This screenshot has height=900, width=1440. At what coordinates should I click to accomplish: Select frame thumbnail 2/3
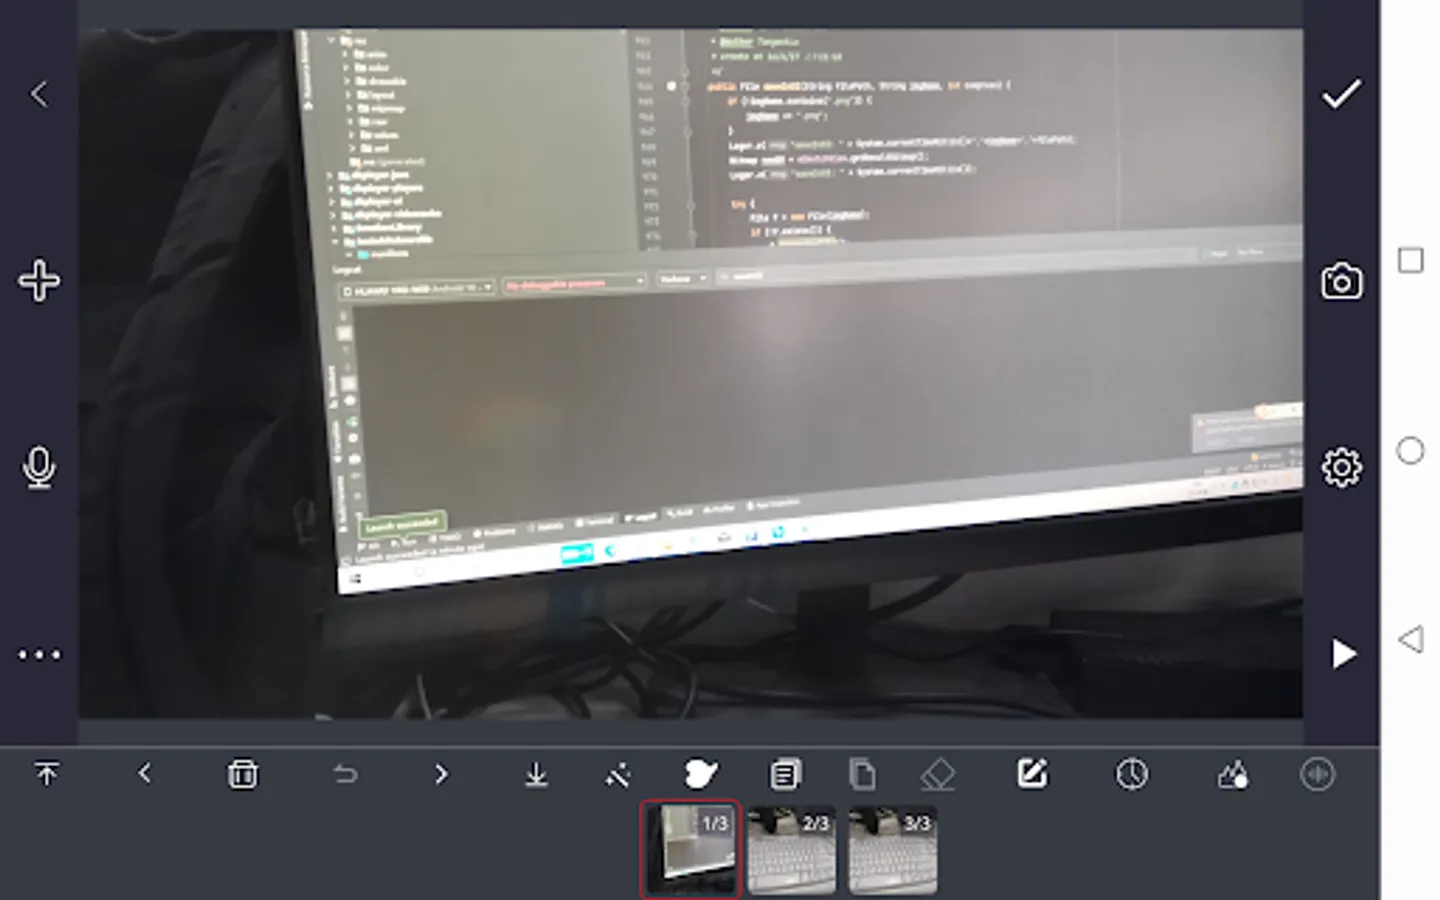point(791,849)
